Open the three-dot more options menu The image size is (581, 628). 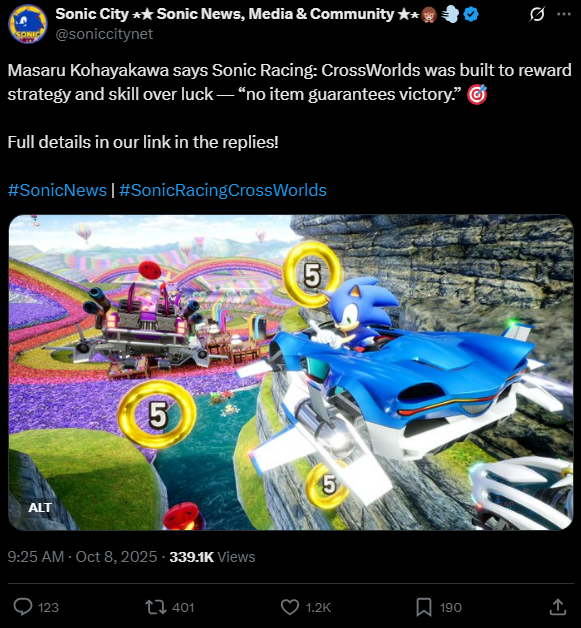pyautogui.click(x=564, y=14)
